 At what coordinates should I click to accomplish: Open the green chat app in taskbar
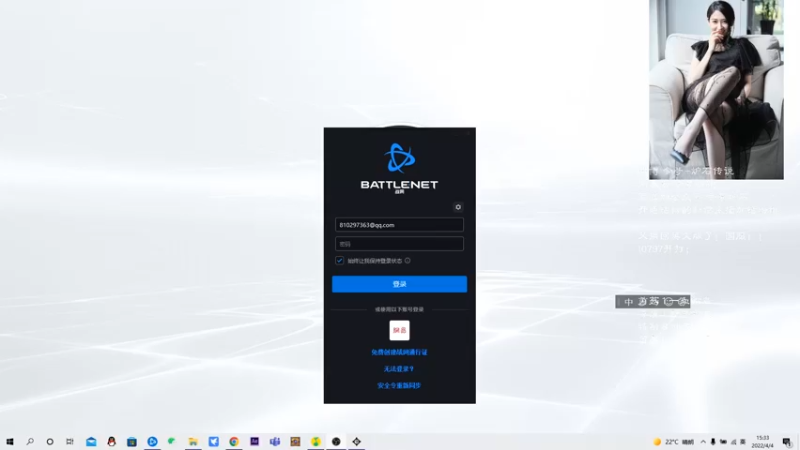pyautogui.click(x=172, y=441)
